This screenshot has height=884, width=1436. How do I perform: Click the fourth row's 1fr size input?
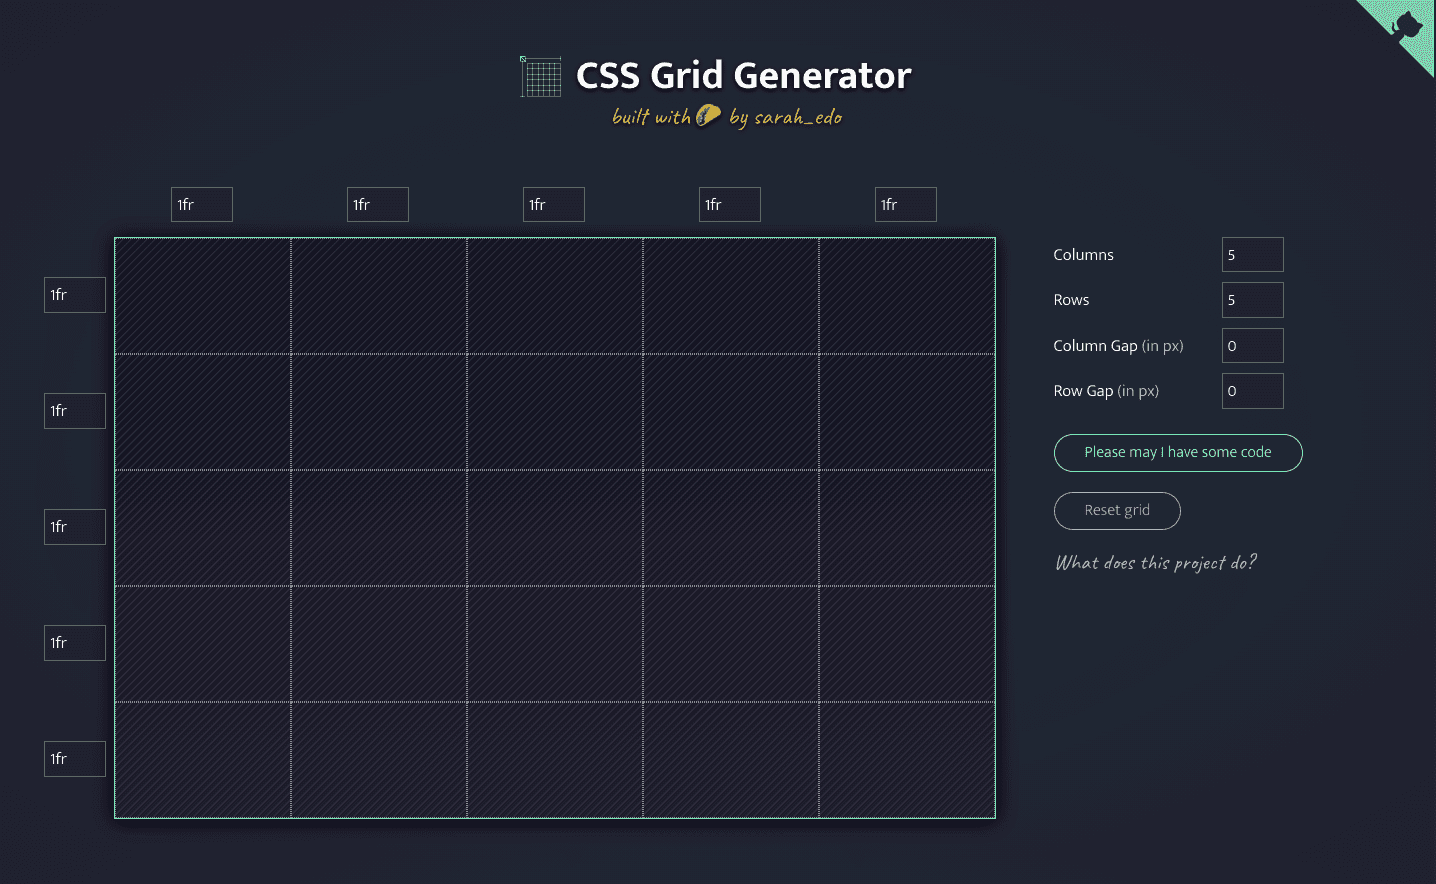[x=75, y=643]
